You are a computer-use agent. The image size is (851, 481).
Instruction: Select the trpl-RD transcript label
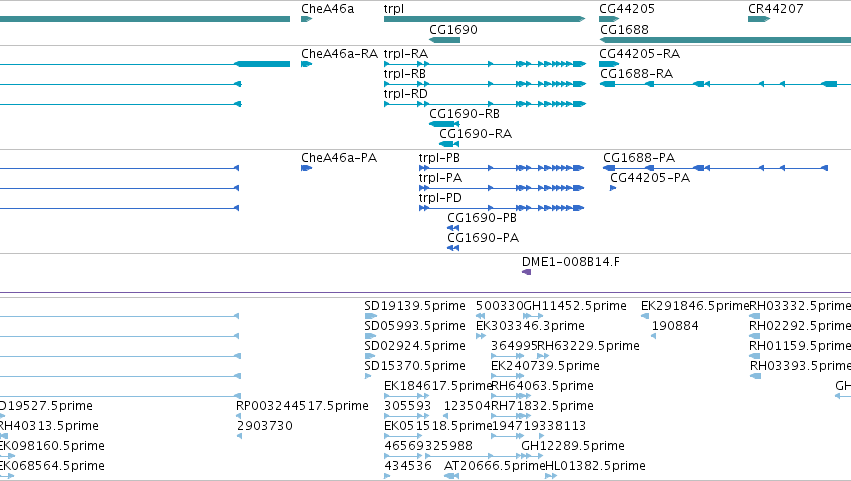coord(405,94)
